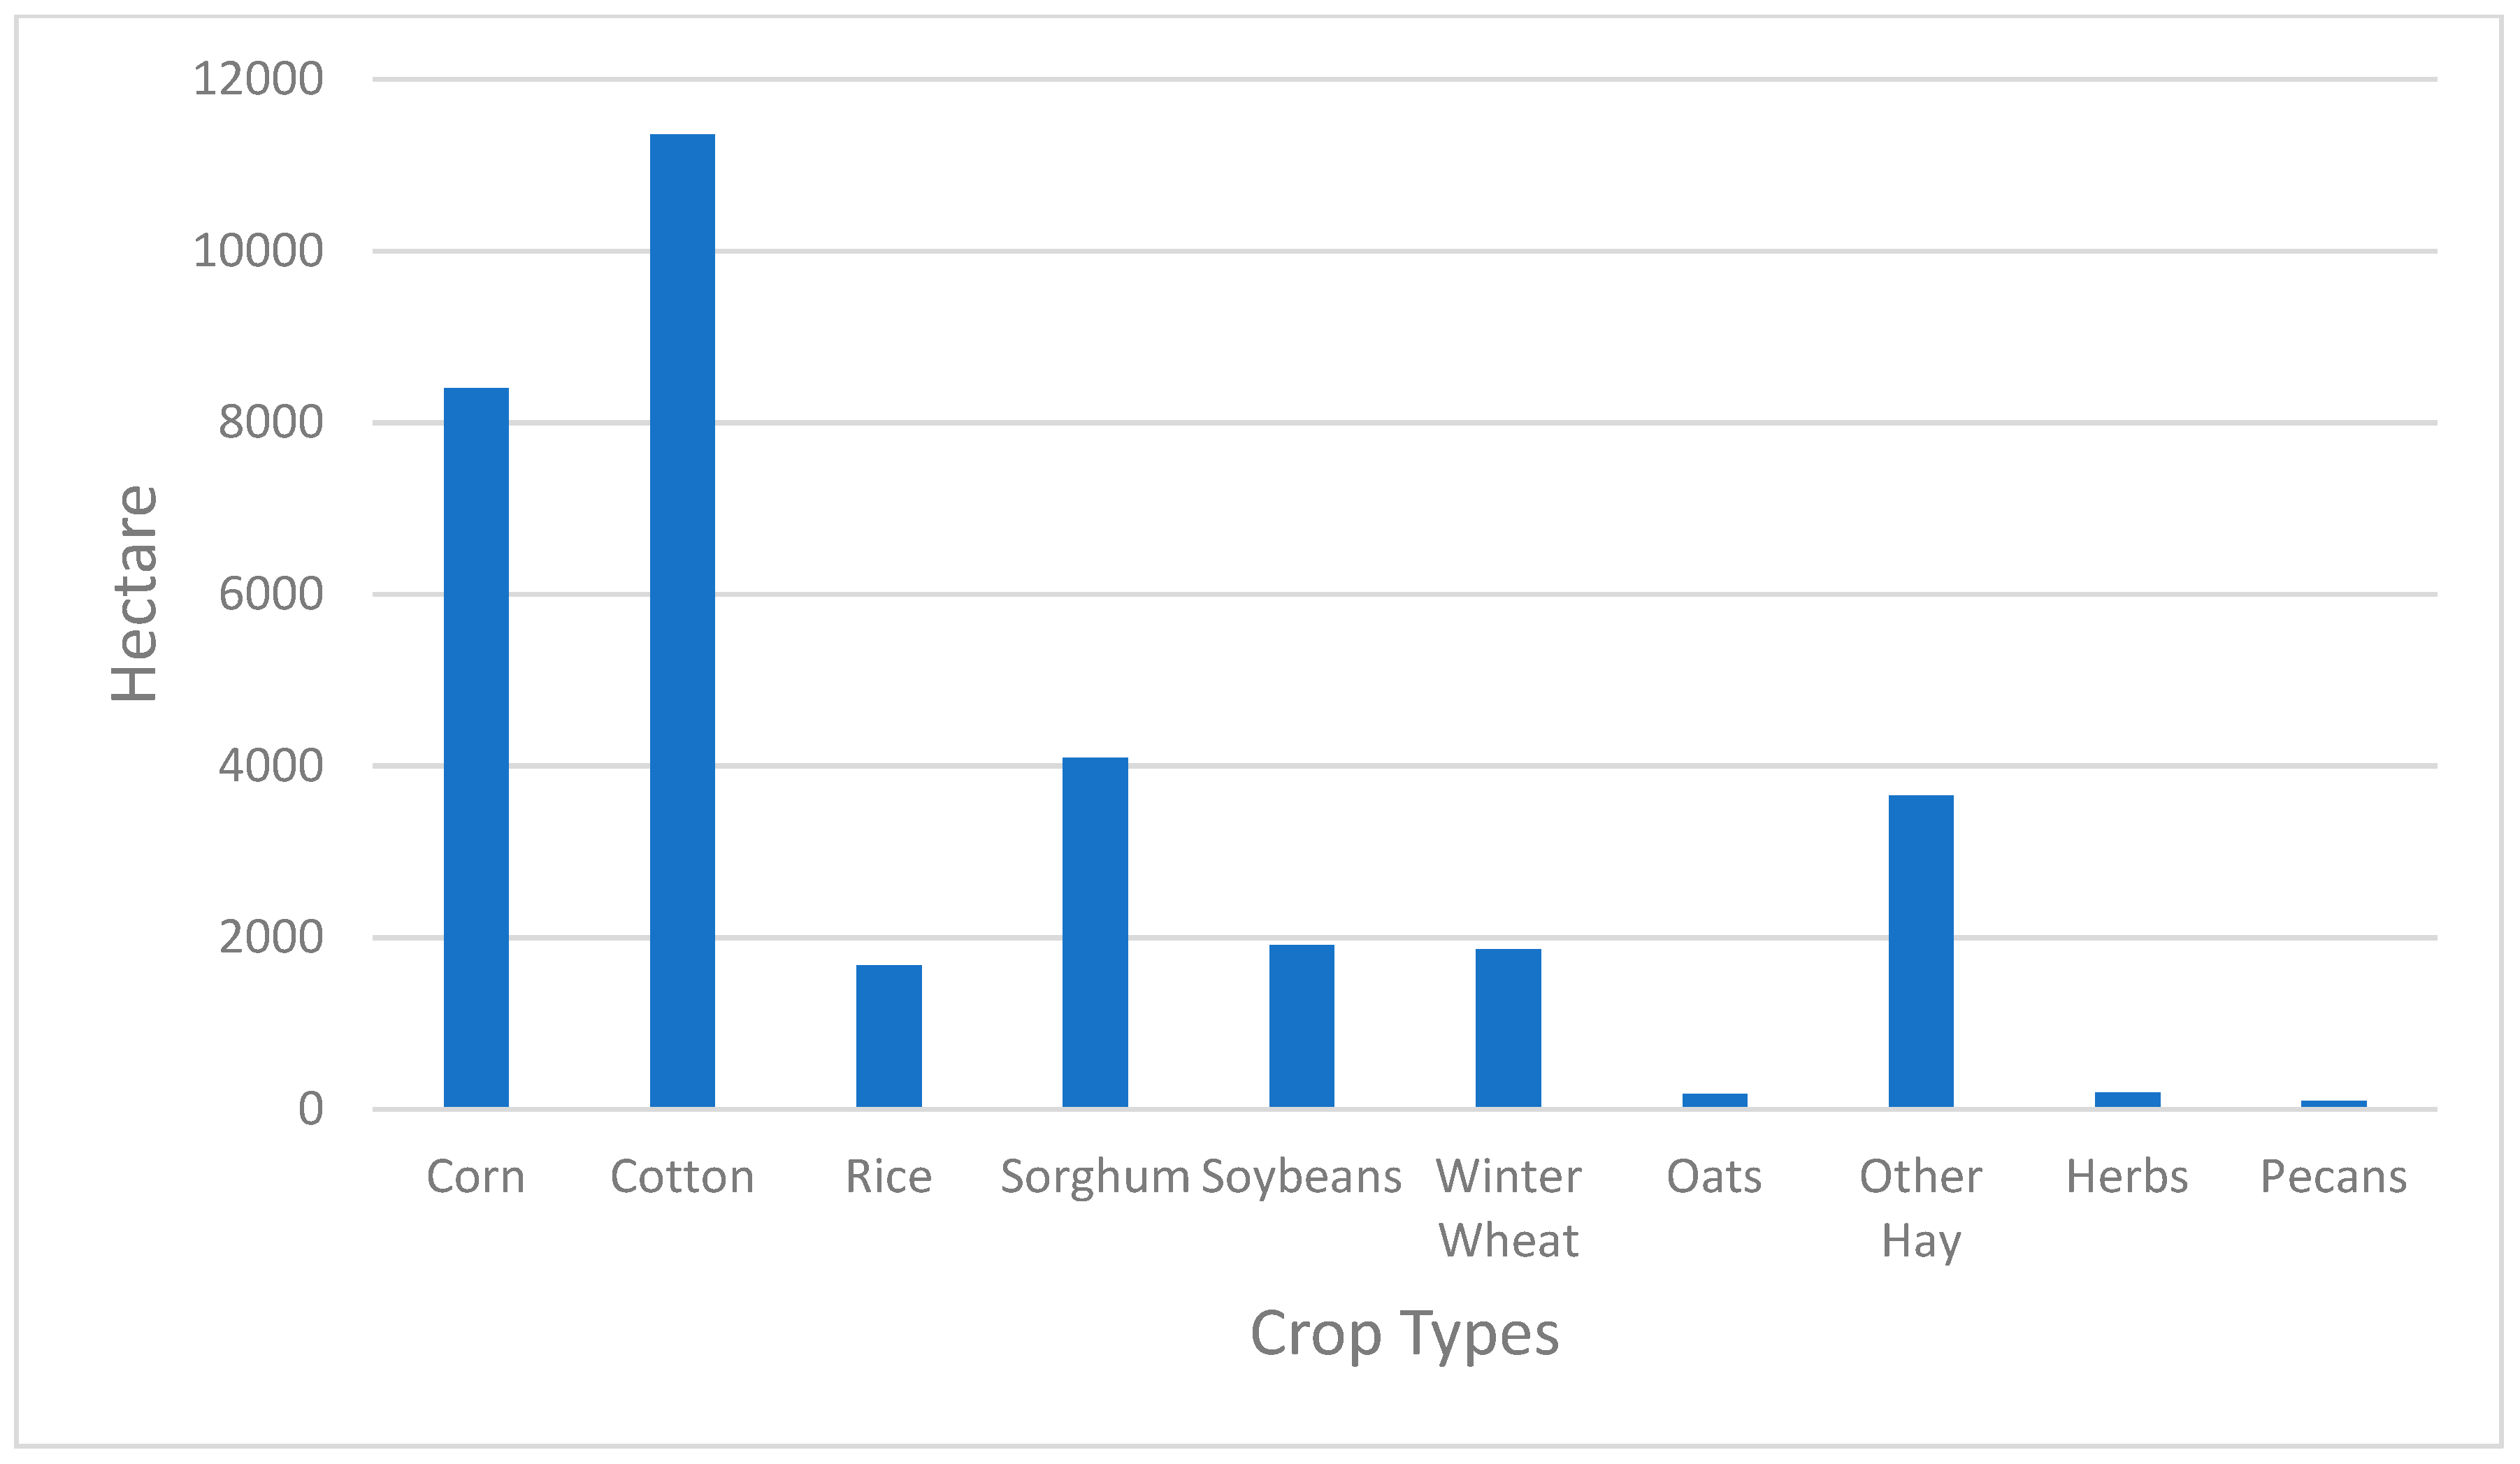This screenshot has width=2520, height=1464.
Task: Click the Hectare vertical axis title
Action: pos(135,593)
